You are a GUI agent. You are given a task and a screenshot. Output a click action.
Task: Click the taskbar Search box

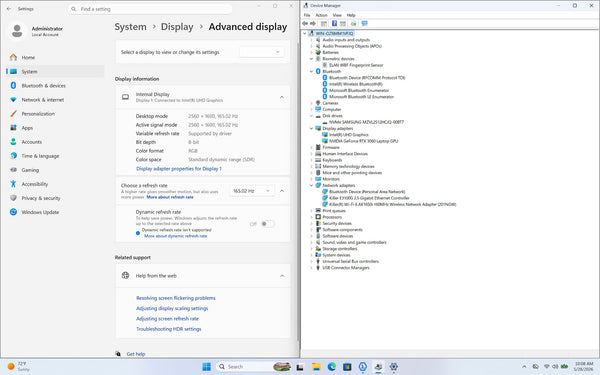(253, 367)
